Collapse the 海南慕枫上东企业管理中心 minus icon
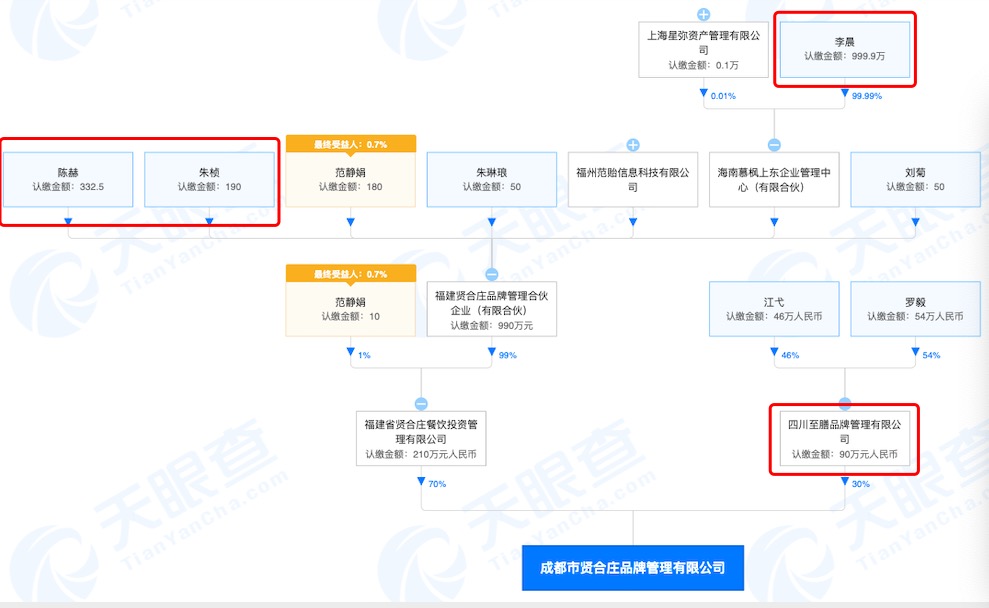 [x=774, y=145]
